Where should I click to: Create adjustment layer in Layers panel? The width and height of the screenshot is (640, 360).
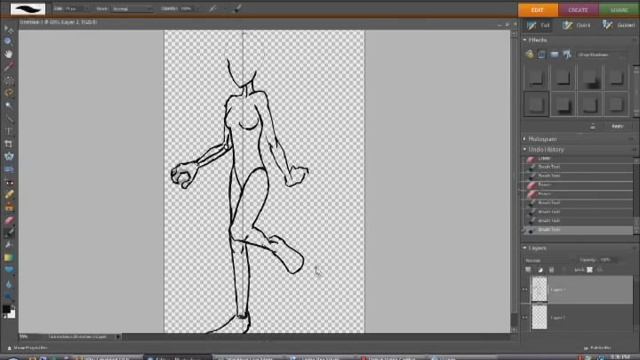click(x=540, y=270)
